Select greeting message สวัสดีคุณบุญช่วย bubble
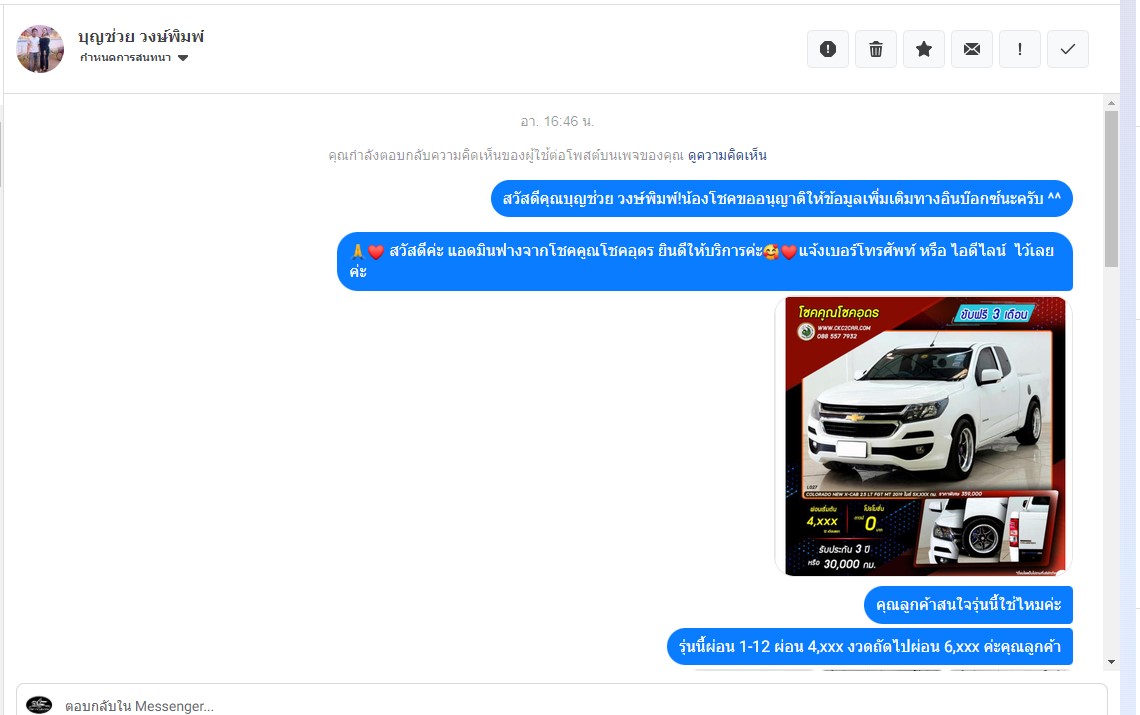The width and height of the screenshot is (1140, 715). [x=782, y=199]
